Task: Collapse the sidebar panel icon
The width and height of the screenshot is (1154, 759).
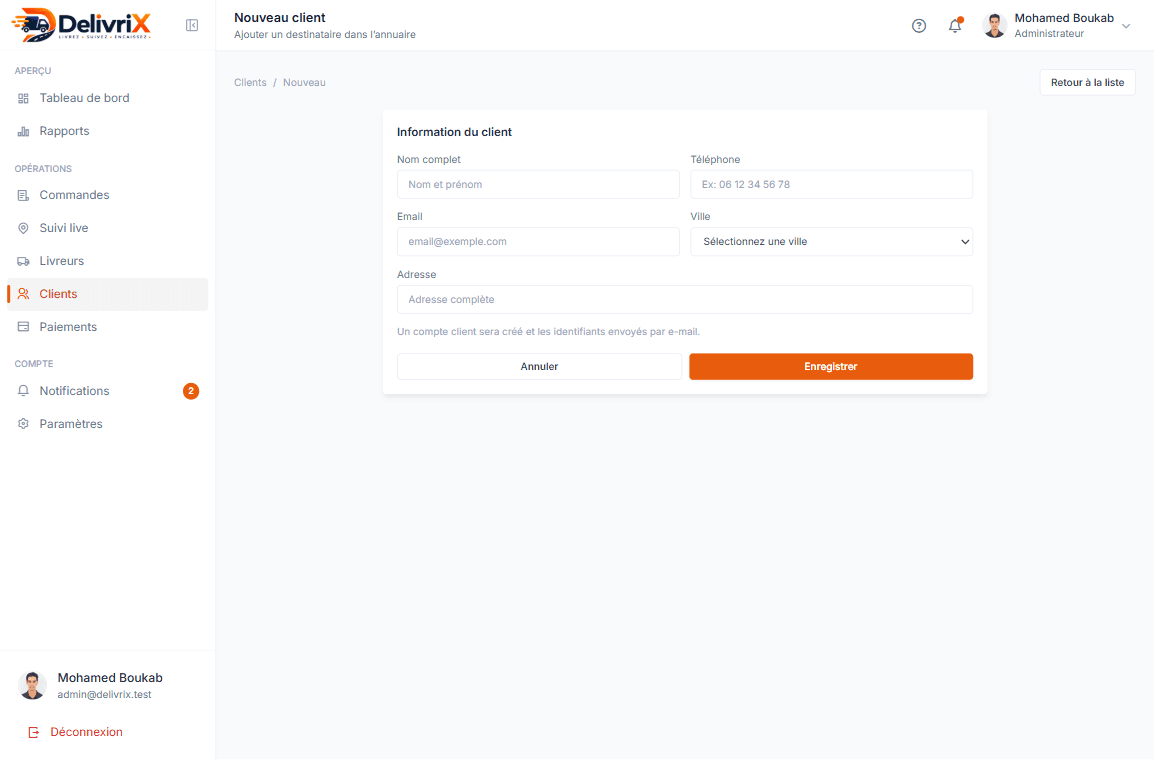Action: pyautogui.click(x=192, y=25)
